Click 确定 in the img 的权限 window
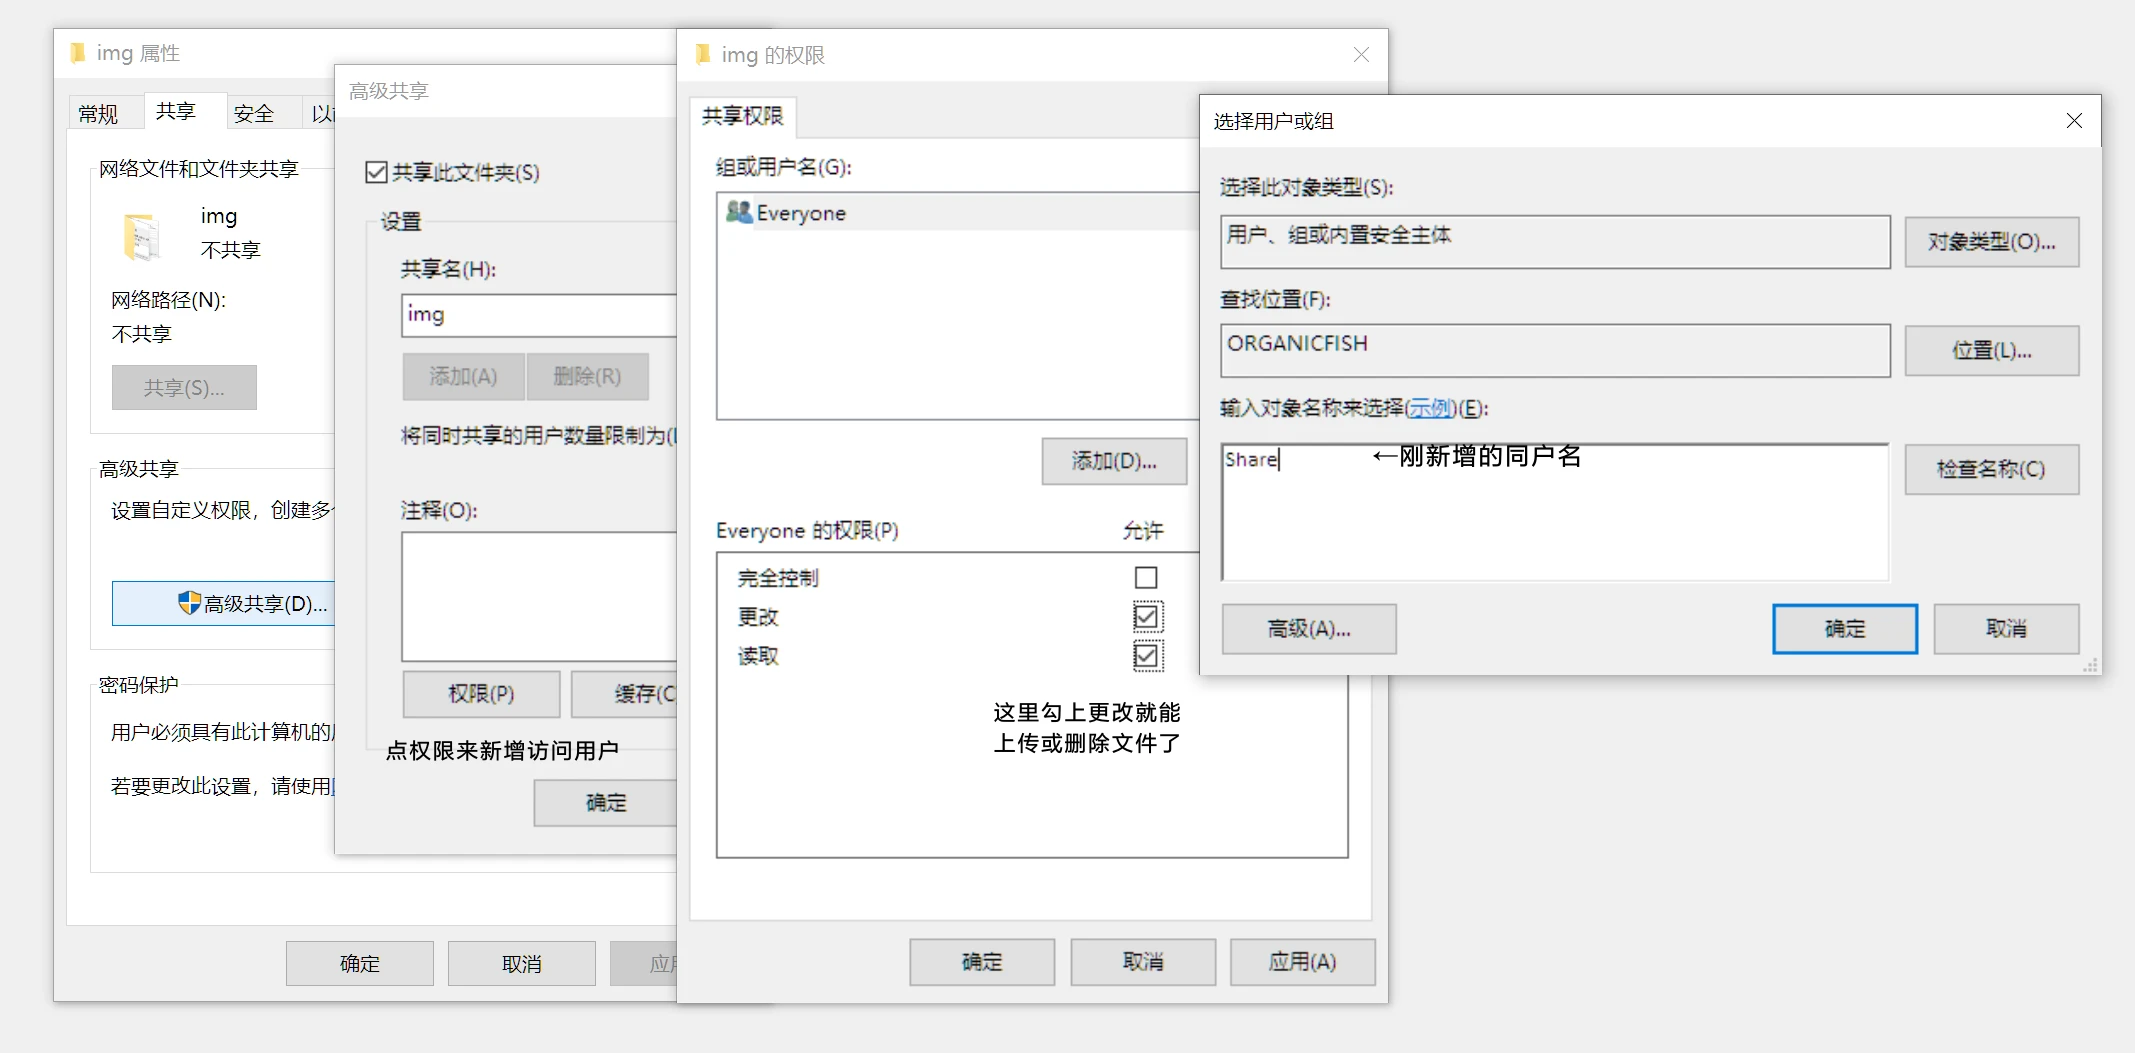The image size is (2135, 1053). pyautogui.click(x=982, y=962)
